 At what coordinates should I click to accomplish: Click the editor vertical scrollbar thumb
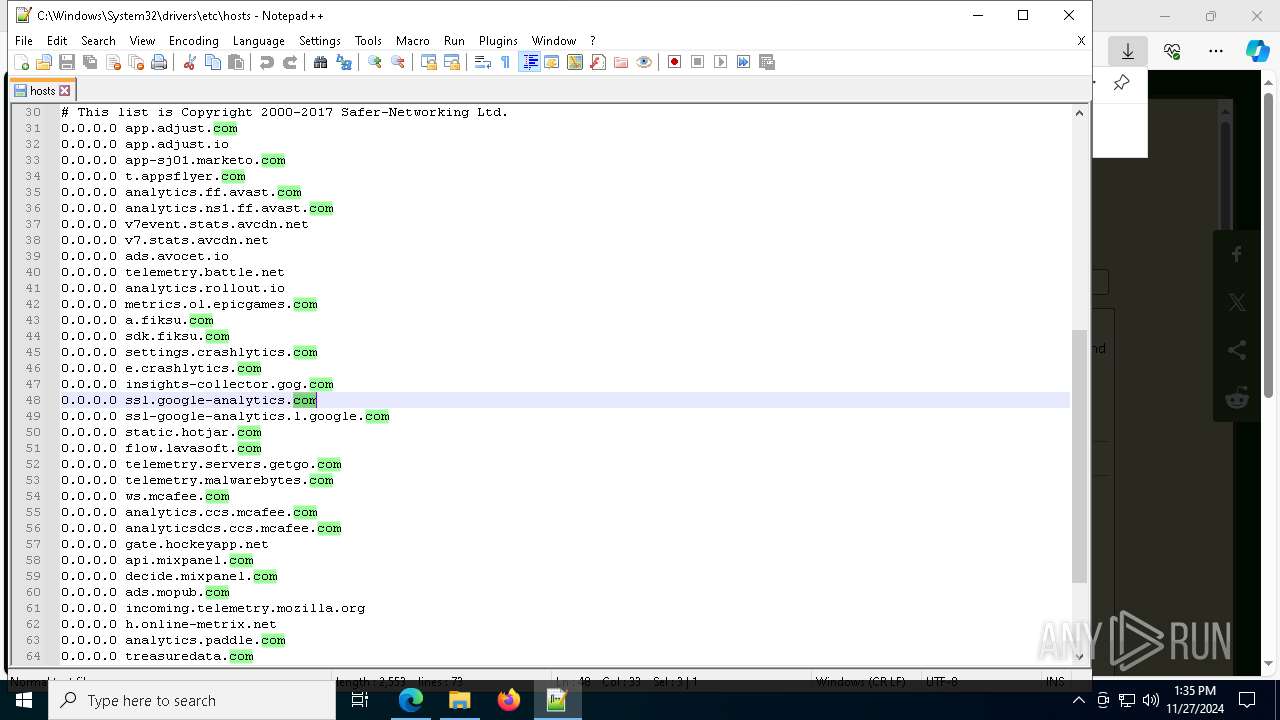pos(1079,456)
